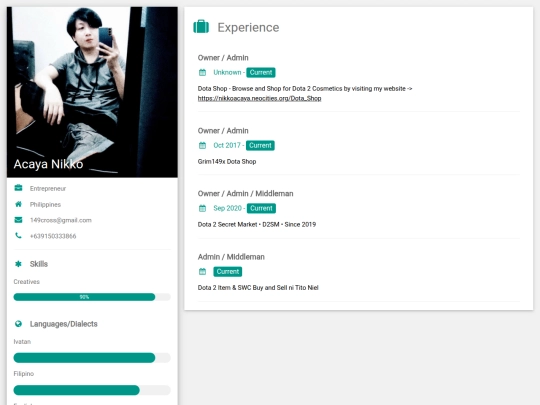This screenshot has height=405, width=540.
Task: Click the home icon beside Philippines
Action: [18, 204]
